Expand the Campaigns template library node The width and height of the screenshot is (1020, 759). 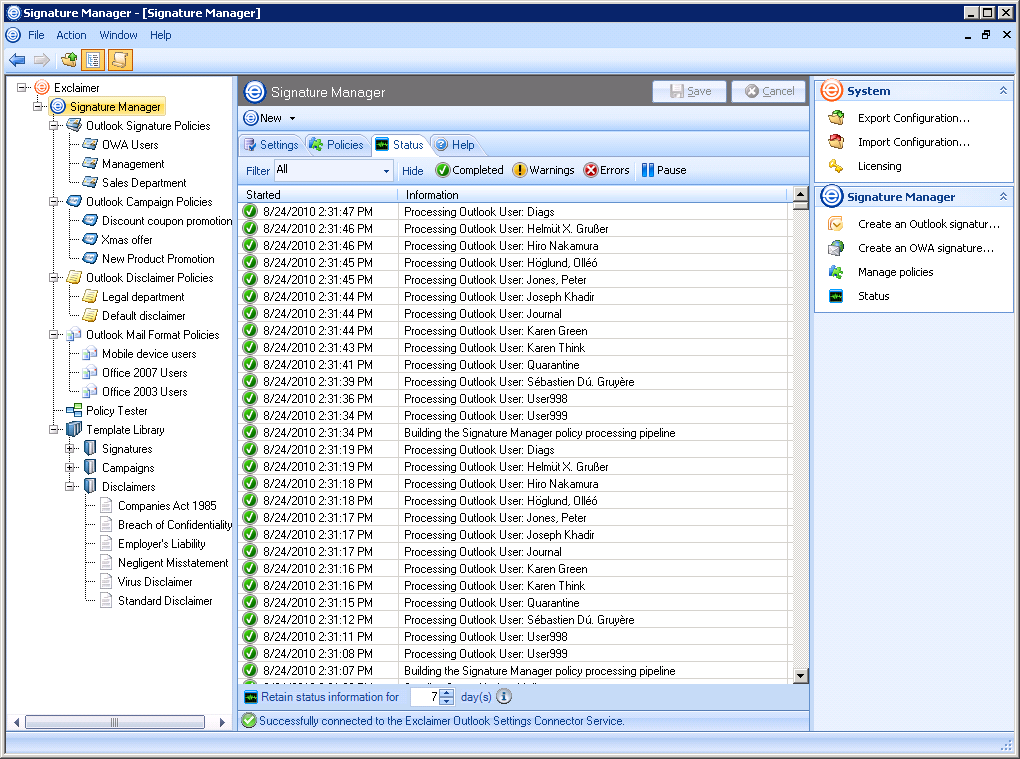[70, 468]
